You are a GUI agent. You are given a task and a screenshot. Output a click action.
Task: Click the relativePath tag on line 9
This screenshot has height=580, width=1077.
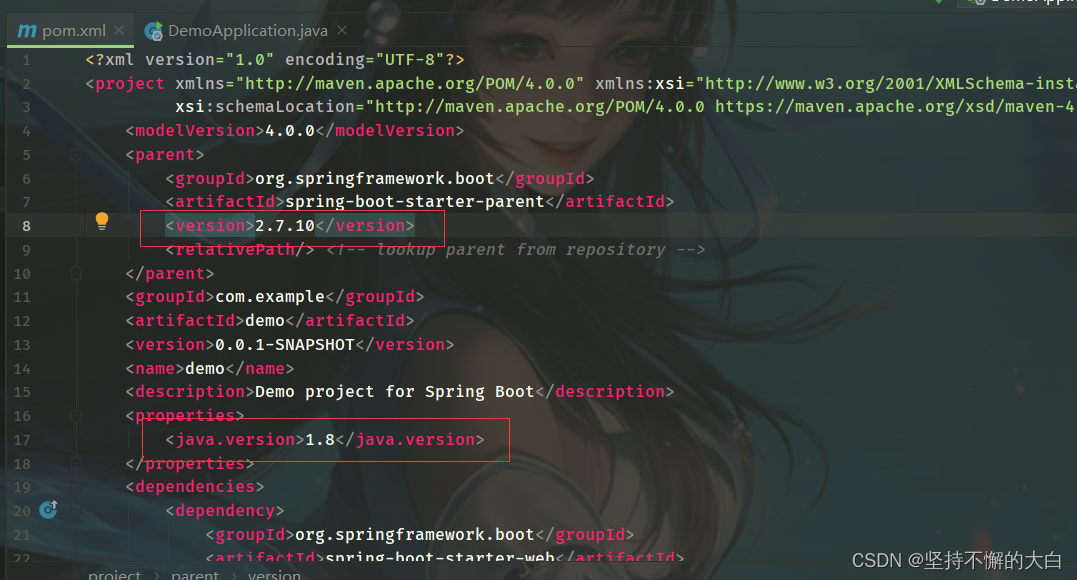(240, 249)
